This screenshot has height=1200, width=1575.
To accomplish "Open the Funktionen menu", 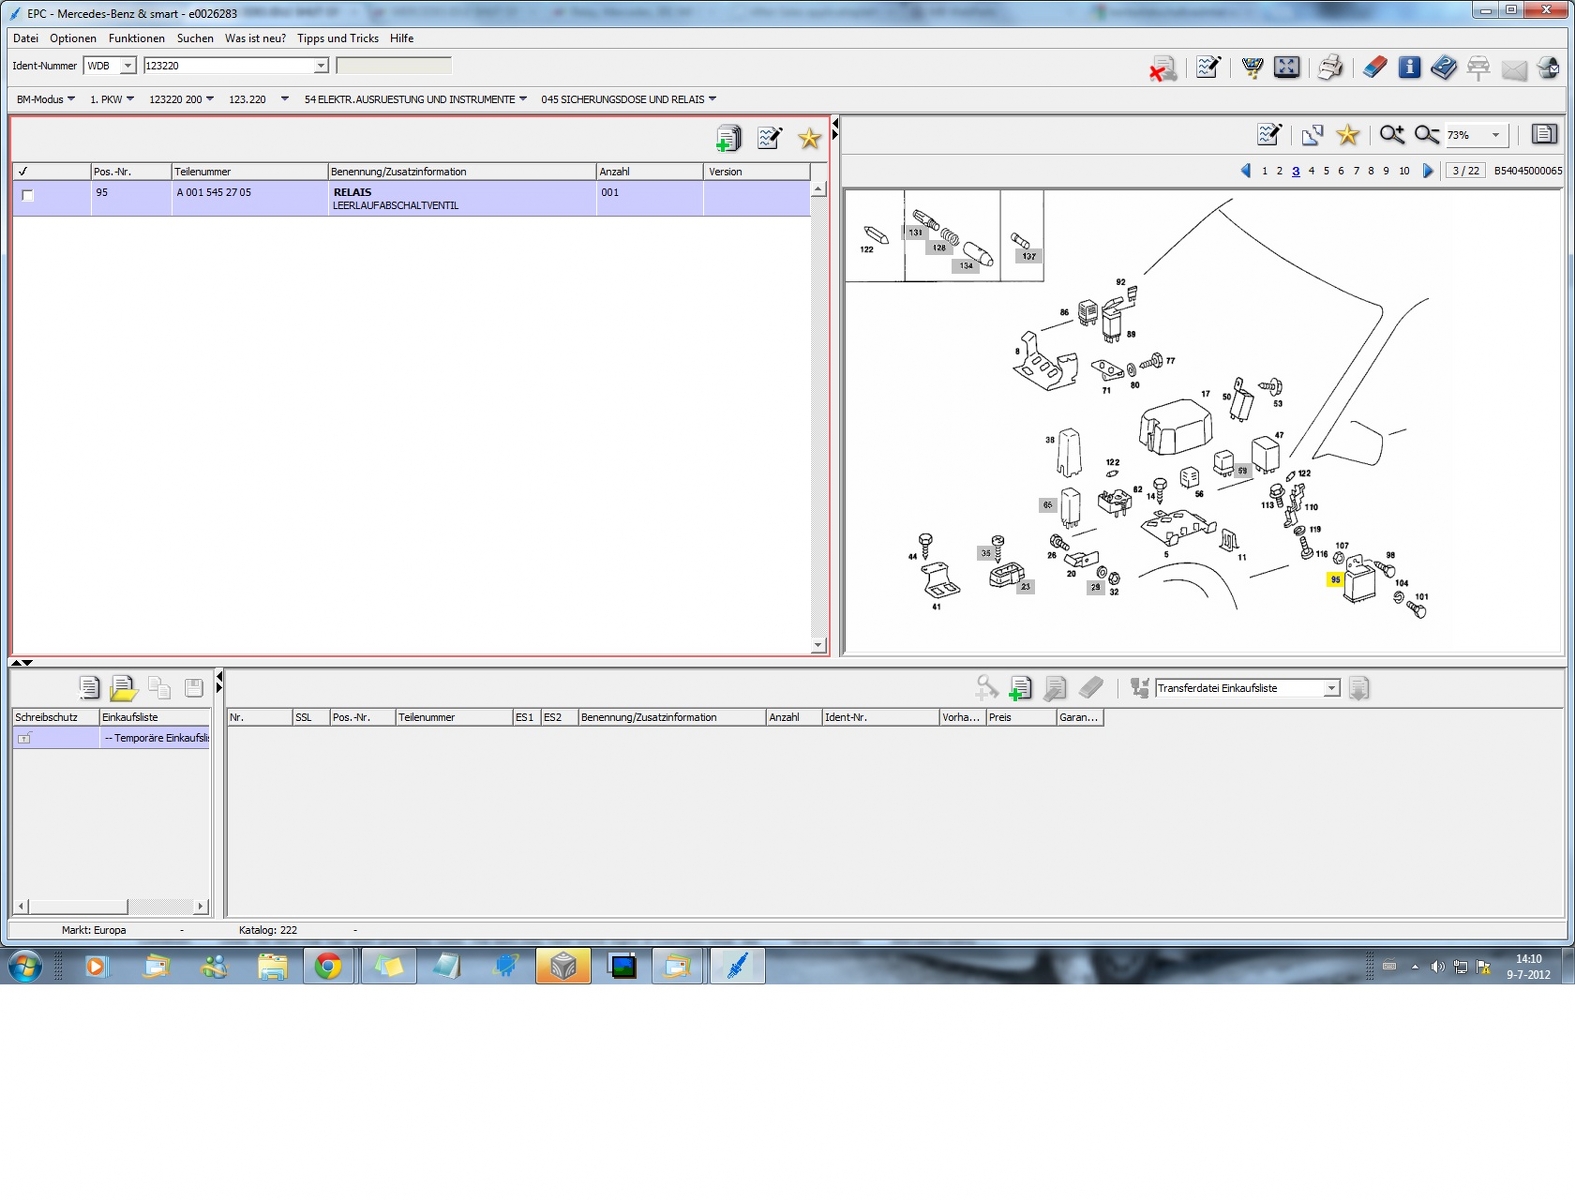I will tap(137, 38).
